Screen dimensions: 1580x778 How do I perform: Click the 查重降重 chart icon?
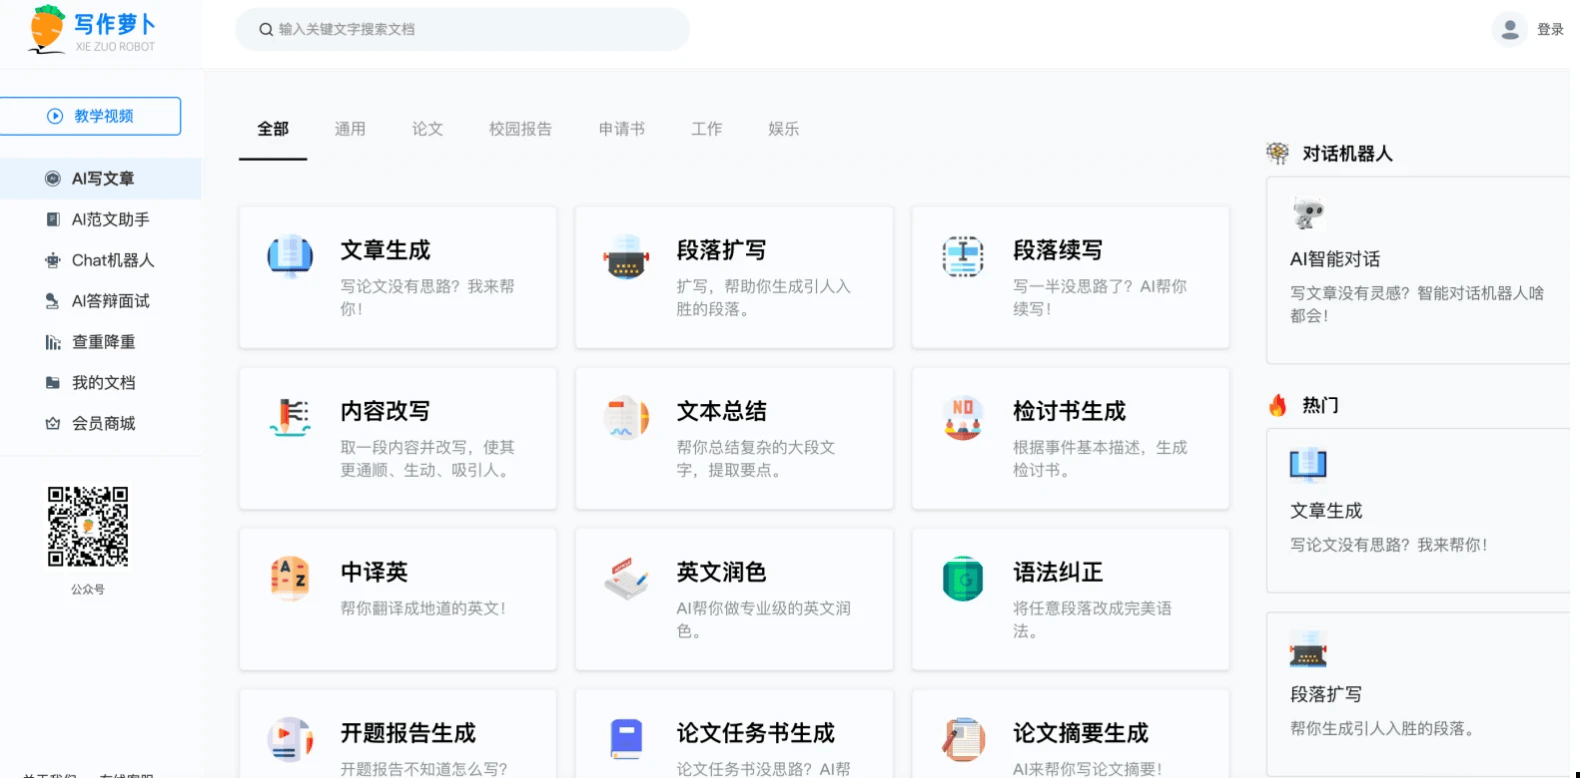click(x=53, y=342)
